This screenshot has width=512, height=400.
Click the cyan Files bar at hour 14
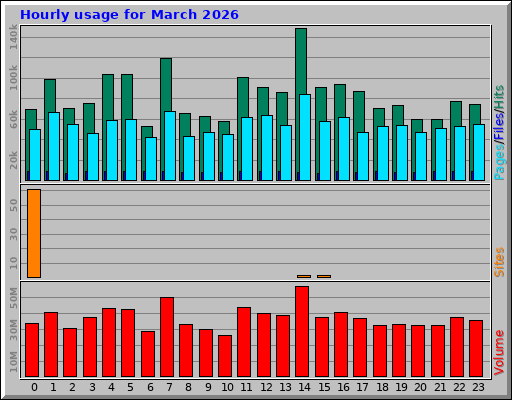click(305, 138)
